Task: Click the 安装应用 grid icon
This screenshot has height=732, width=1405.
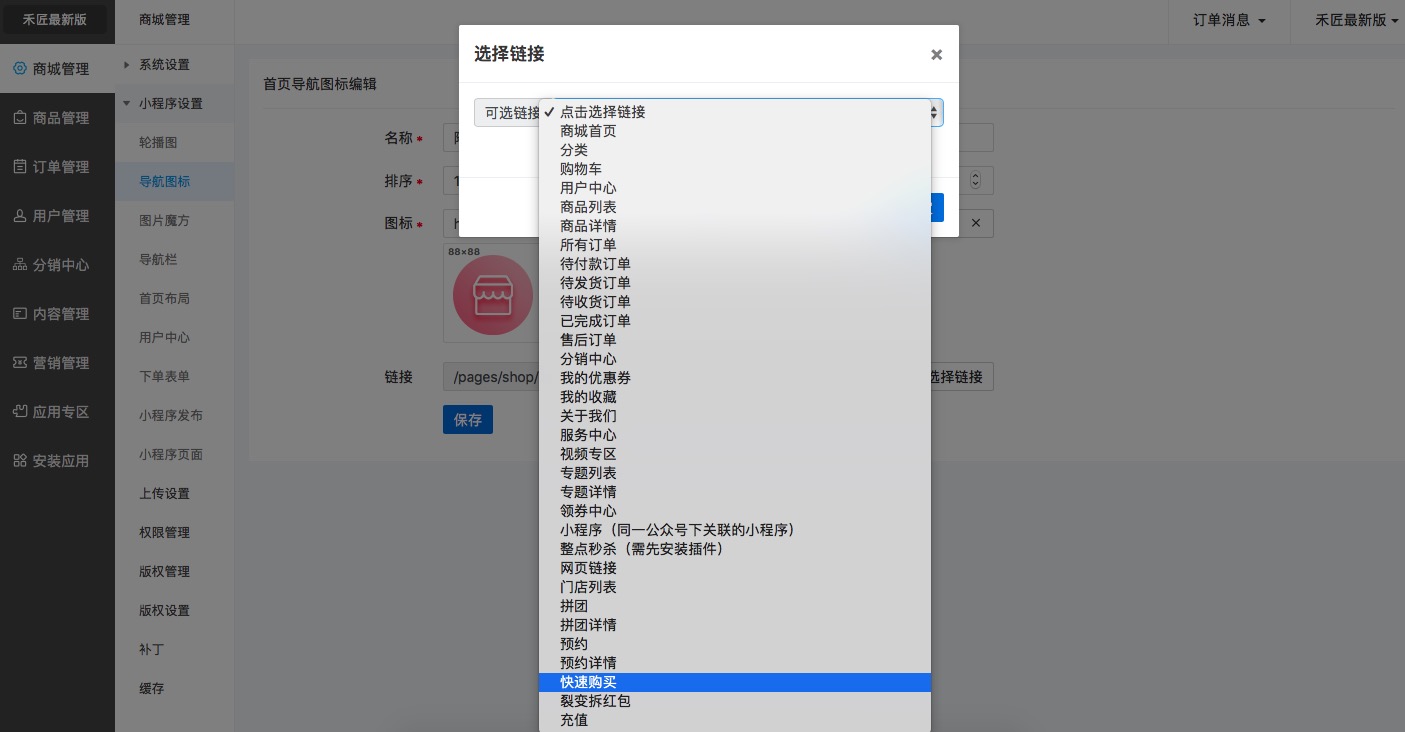Action: coord(19,461)
